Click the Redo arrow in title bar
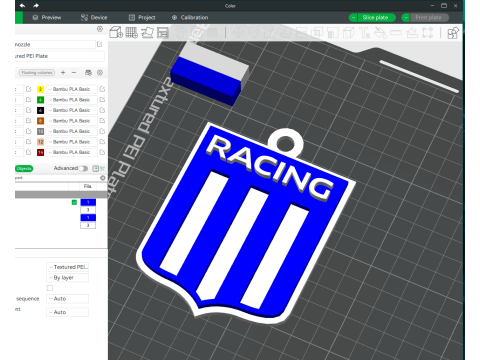 pos(36,6)
